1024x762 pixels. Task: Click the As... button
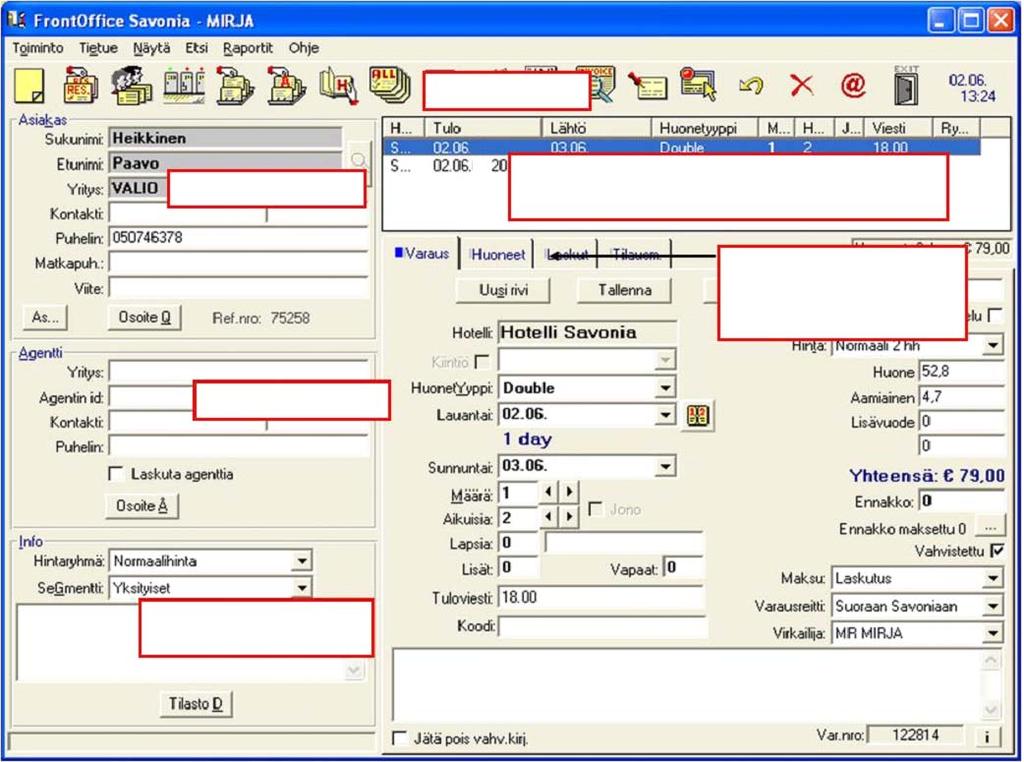45,317
